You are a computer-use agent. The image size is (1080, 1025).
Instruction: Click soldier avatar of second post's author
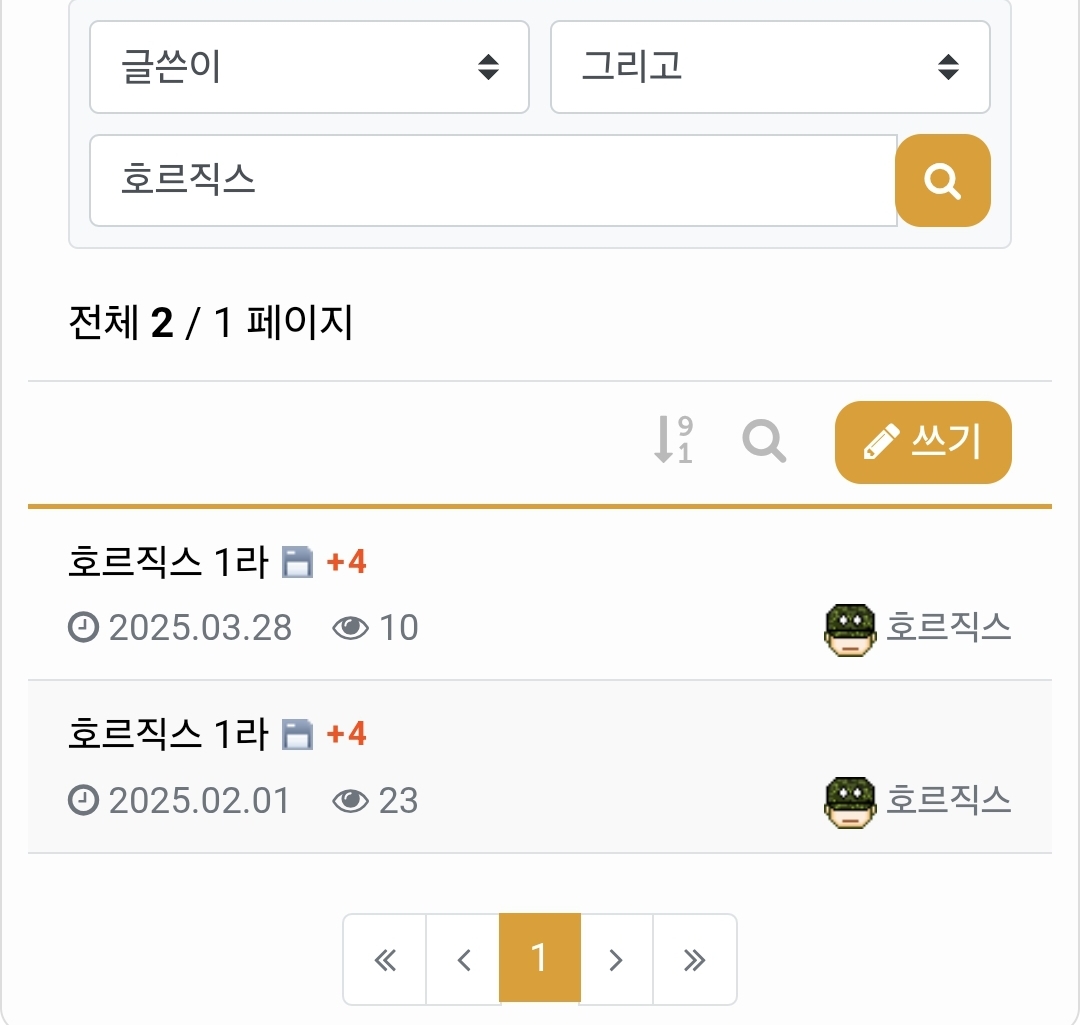(850, 802)
